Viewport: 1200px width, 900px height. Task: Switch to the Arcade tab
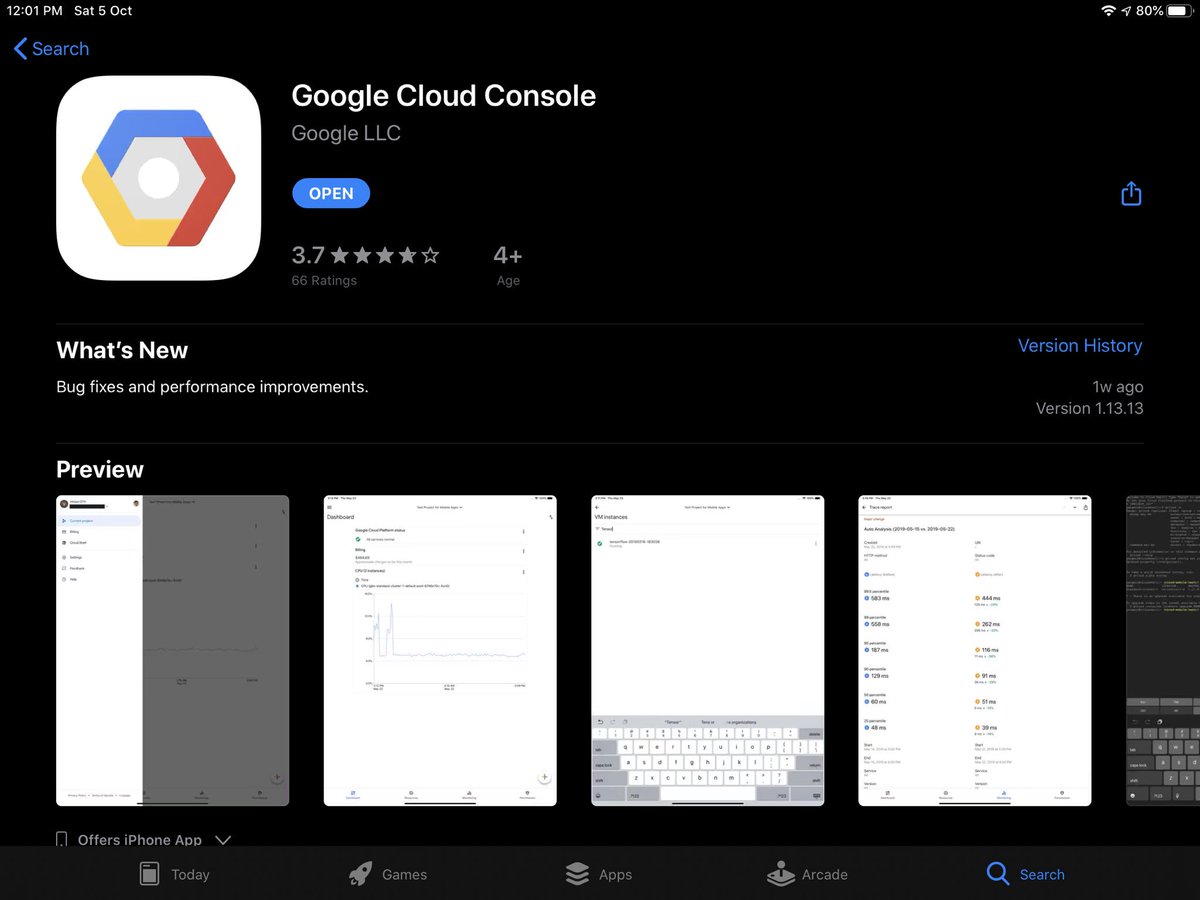pyautogui.click(x=807, y=874)
